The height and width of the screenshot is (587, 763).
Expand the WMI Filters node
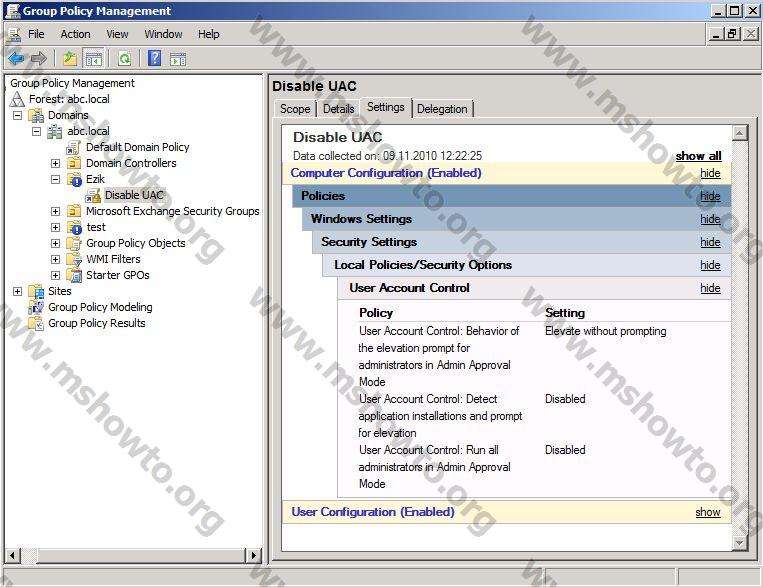click(x=55, y=259)
